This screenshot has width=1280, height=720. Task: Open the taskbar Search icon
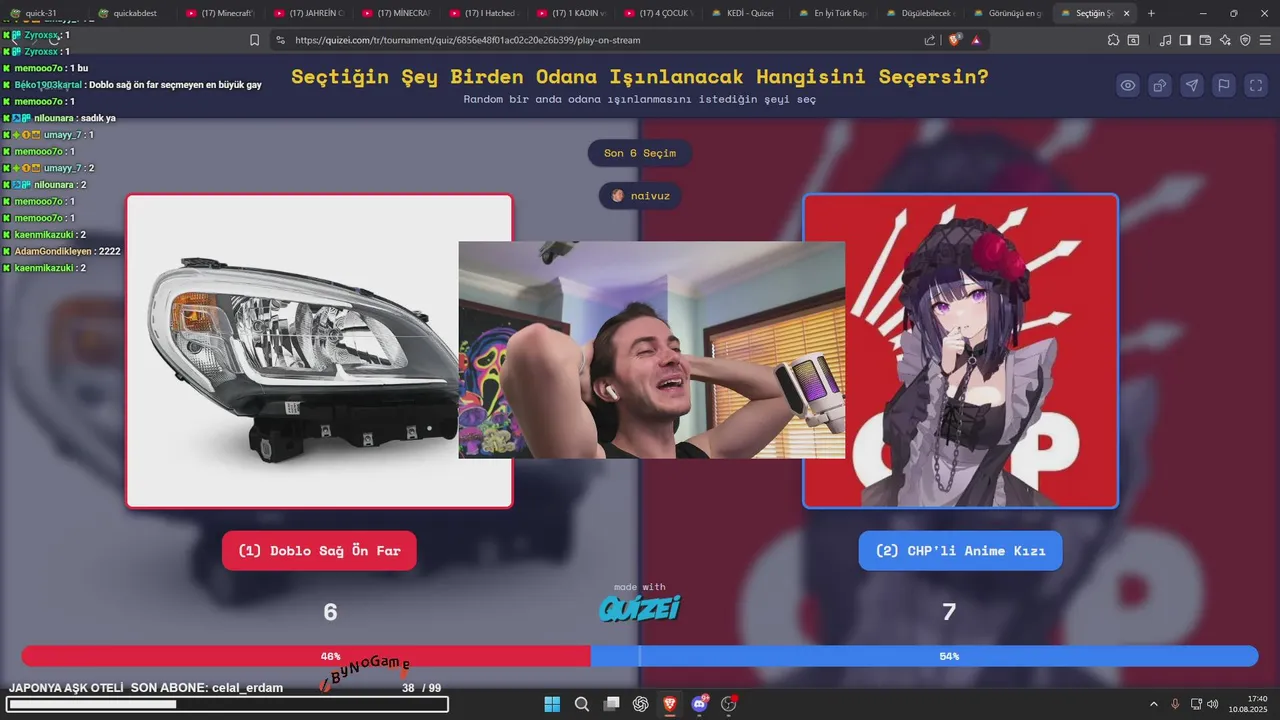[582, 704]
